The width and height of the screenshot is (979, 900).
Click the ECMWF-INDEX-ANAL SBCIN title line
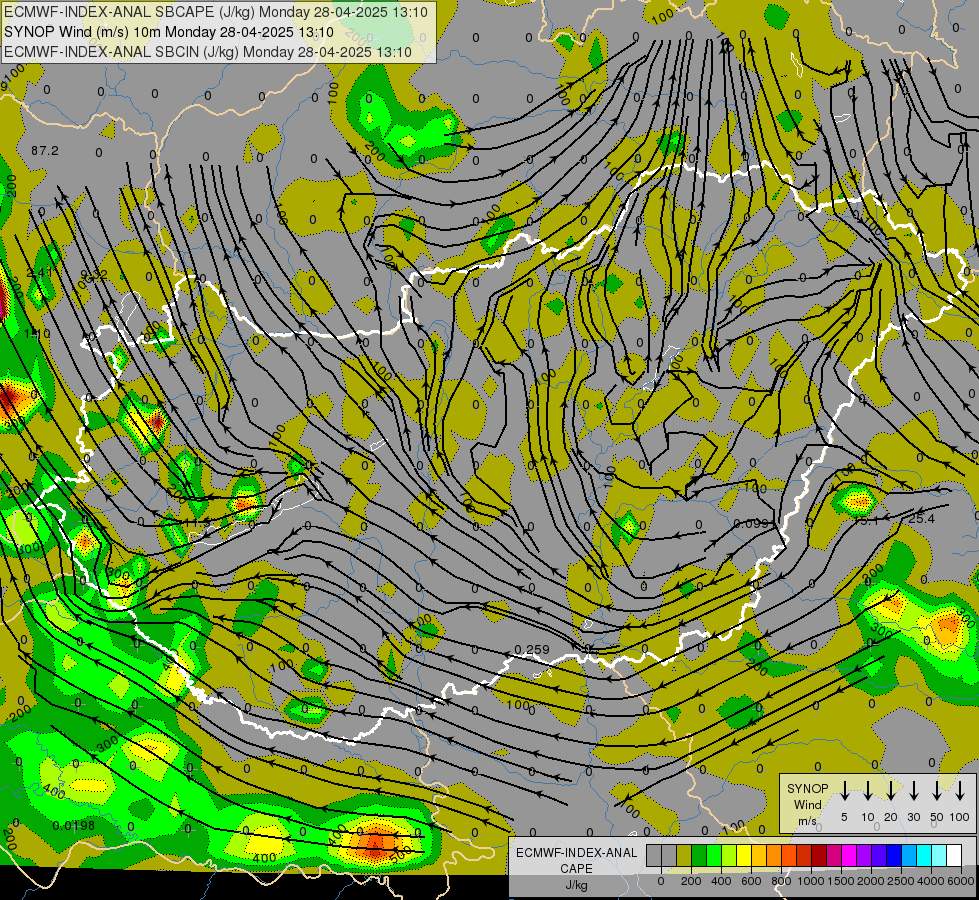208,52
